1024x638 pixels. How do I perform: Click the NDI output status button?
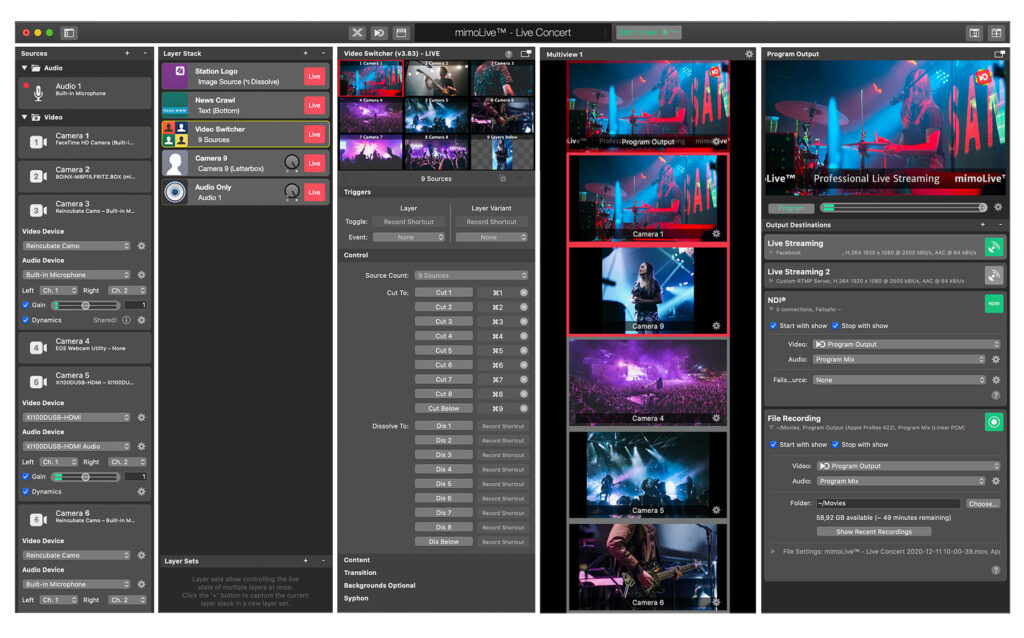click(x=993, y=304)
